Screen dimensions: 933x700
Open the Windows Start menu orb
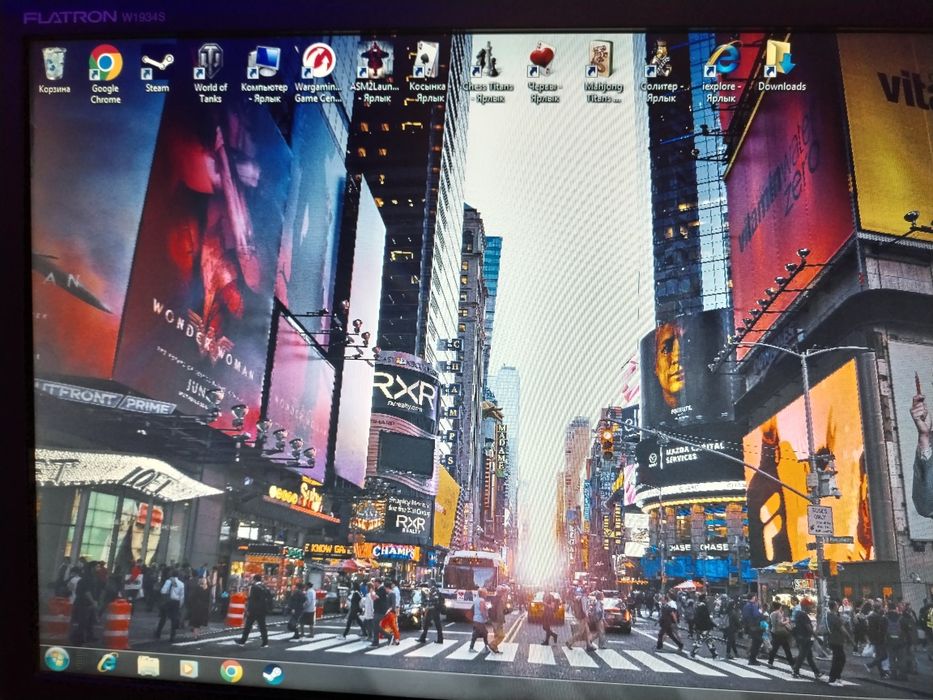57,659
